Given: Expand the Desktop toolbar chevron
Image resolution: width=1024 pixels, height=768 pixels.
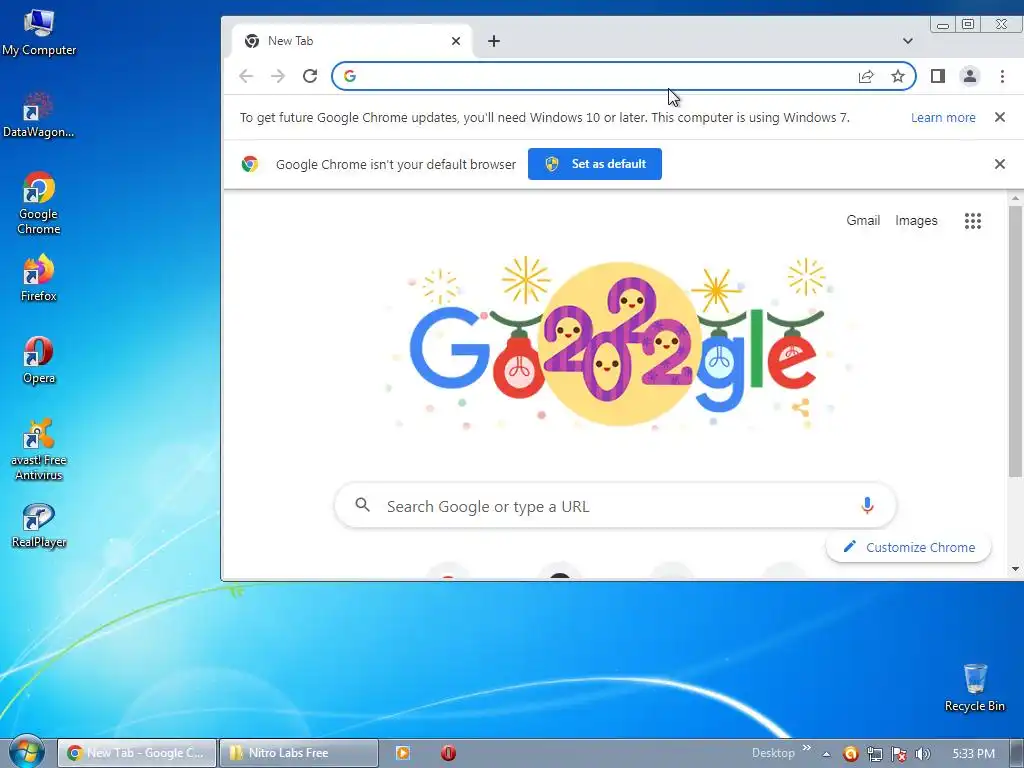Looking at the screenshot, I should point(807,748).
